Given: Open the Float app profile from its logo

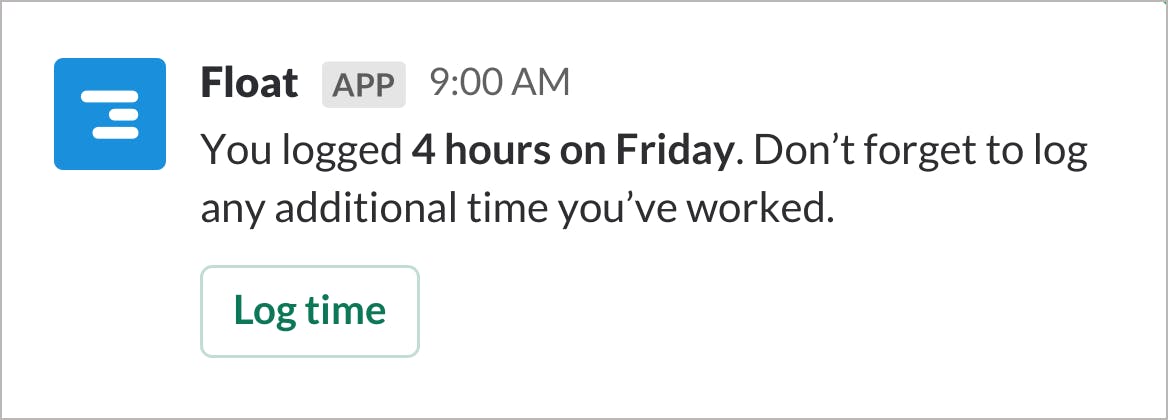Looking at the screenshot, I should coord(110,114).
